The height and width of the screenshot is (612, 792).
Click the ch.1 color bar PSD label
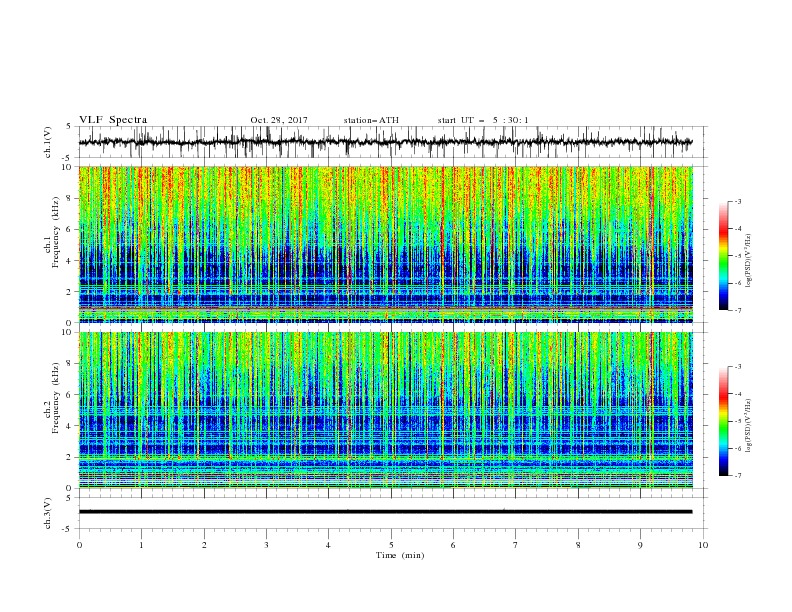pos(749,261)
